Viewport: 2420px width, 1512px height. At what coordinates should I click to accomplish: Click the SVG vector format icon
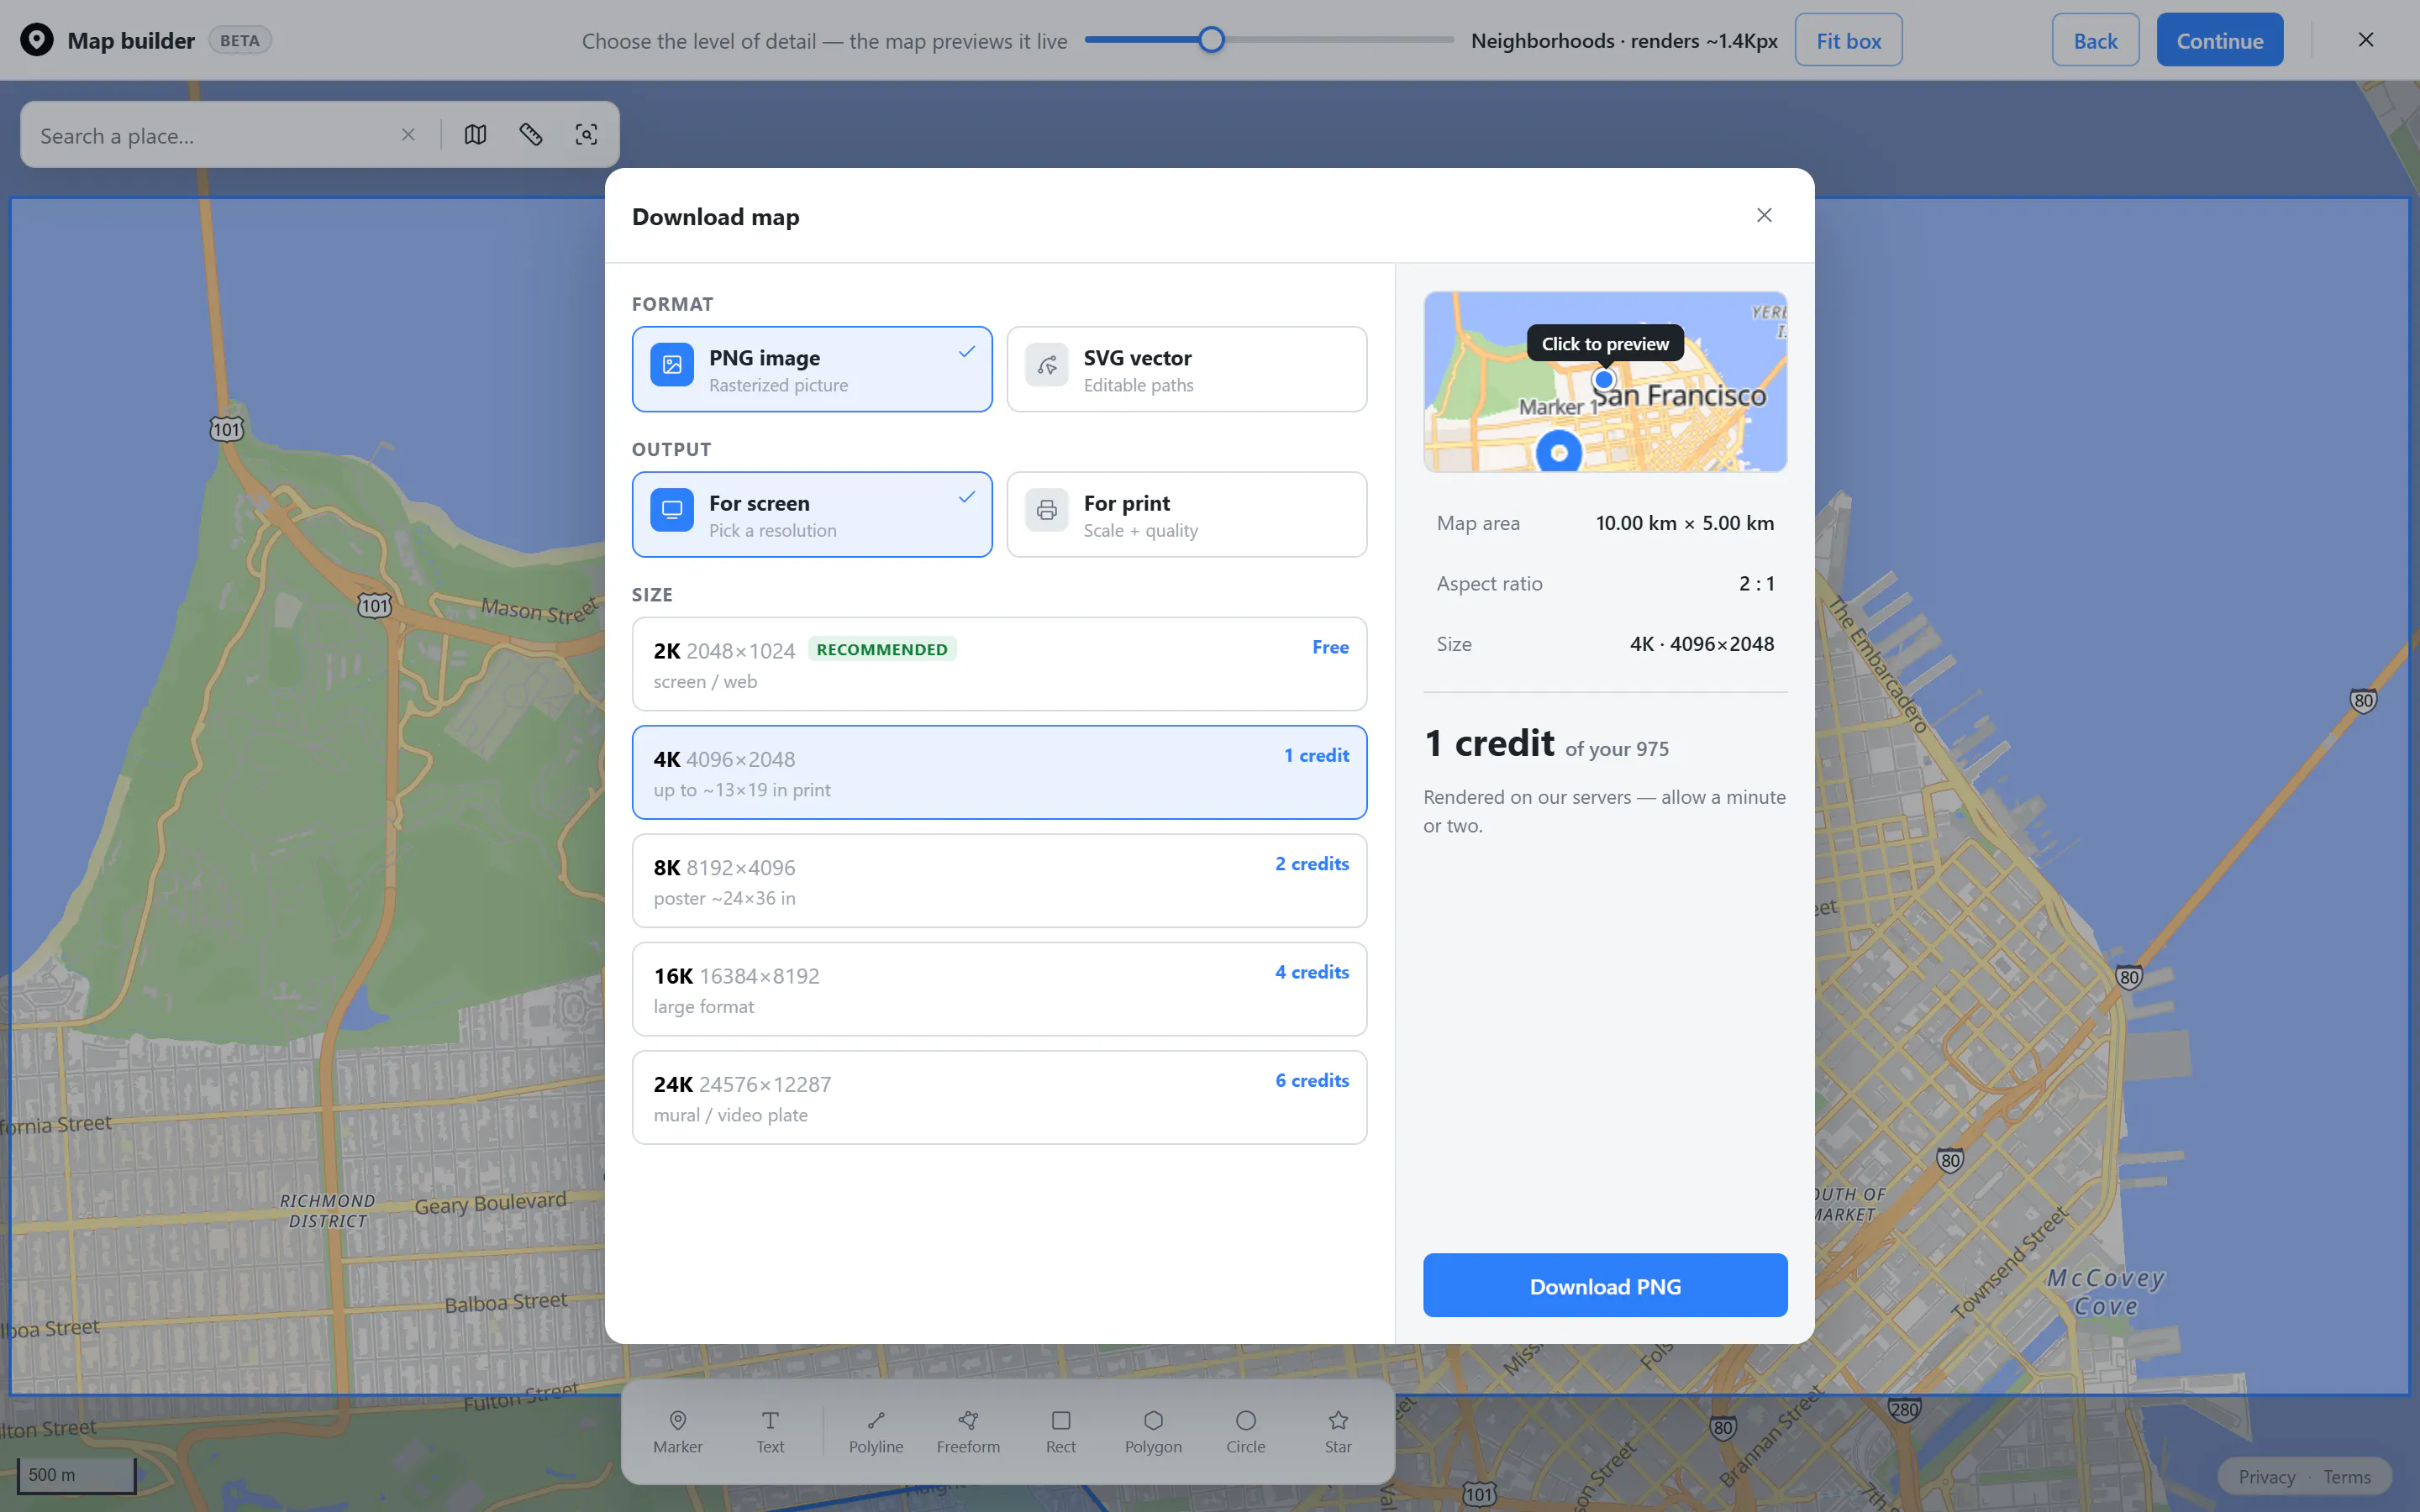1047,365
